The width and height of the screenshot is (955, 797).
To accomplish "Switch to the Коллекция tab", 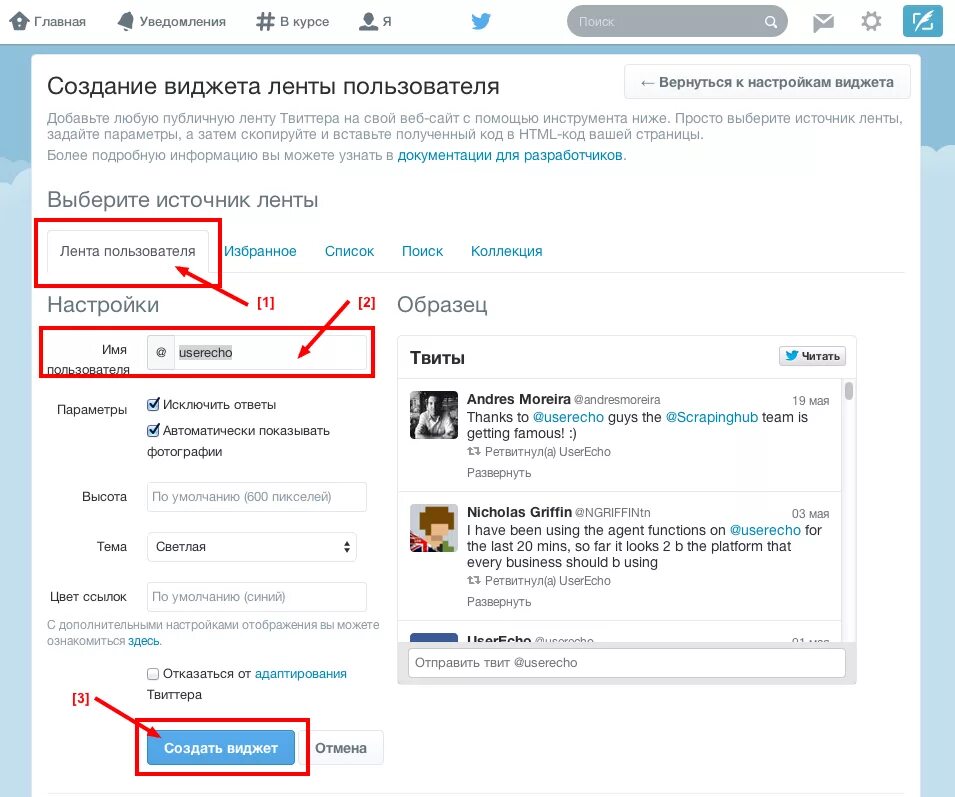I will pyautogui.click(x=506, y=251).
